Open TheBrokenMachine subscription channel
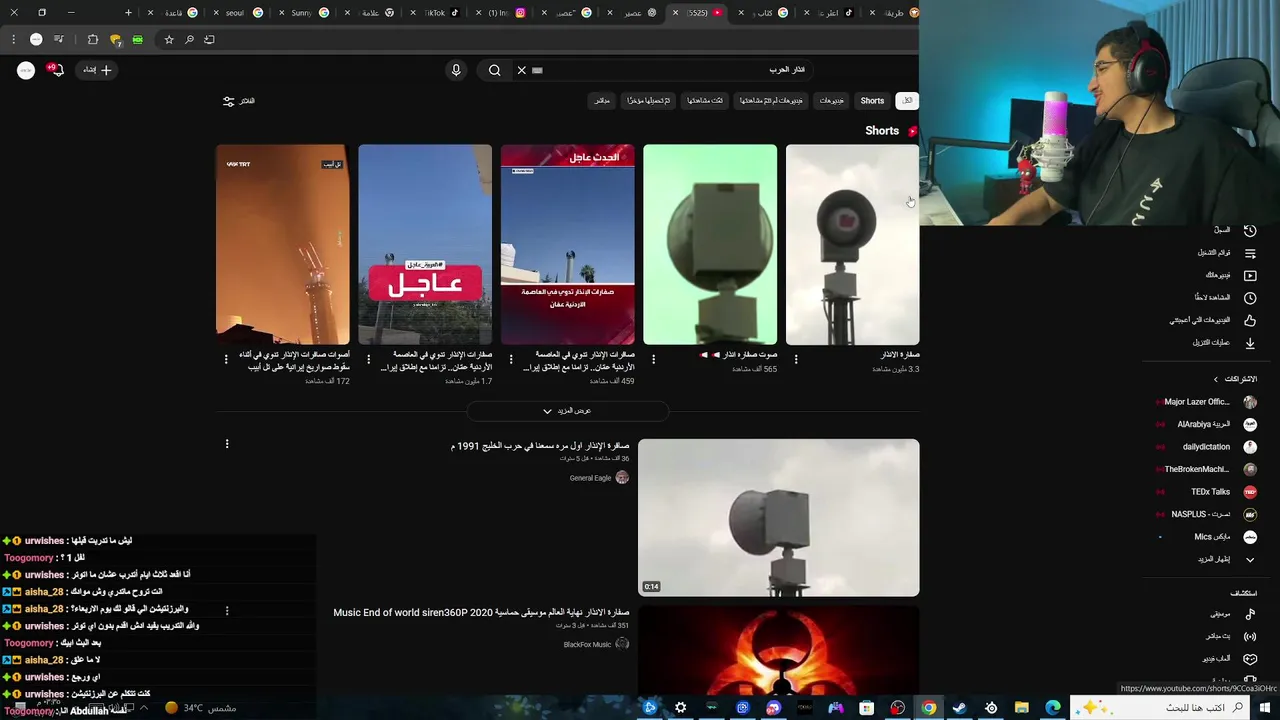1280x720 pixels. (x=1206, y=469)
